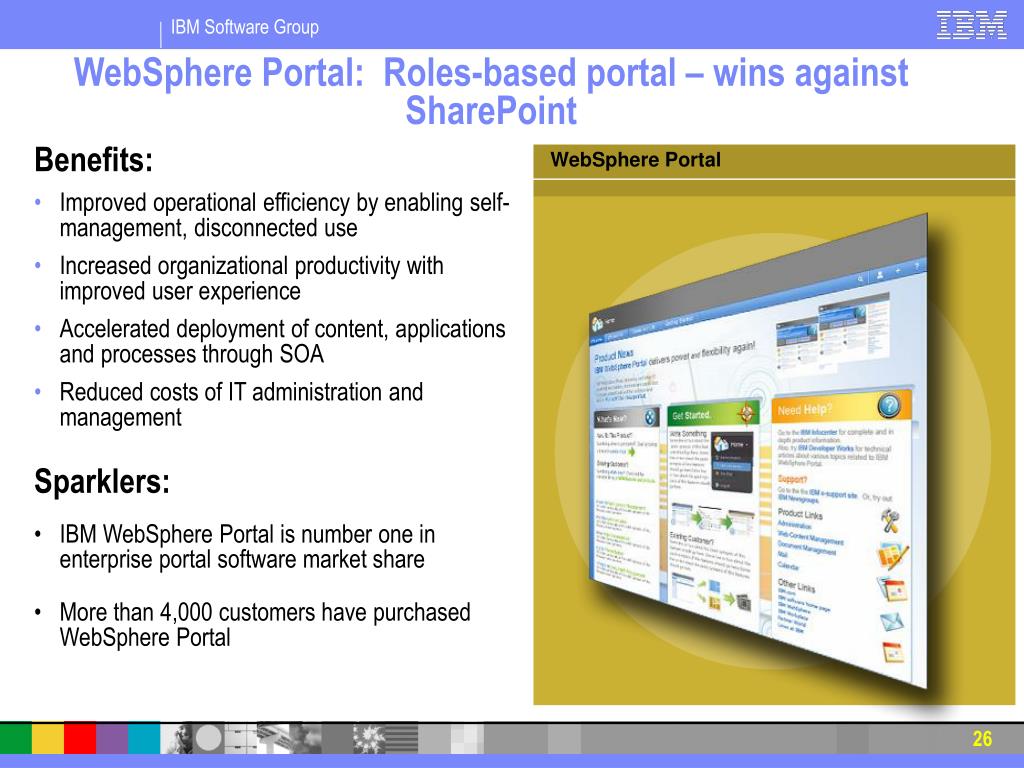Click the question mark in portal toolbar
The height and width of the screenshot is (768, 1024).
(917, 265)
